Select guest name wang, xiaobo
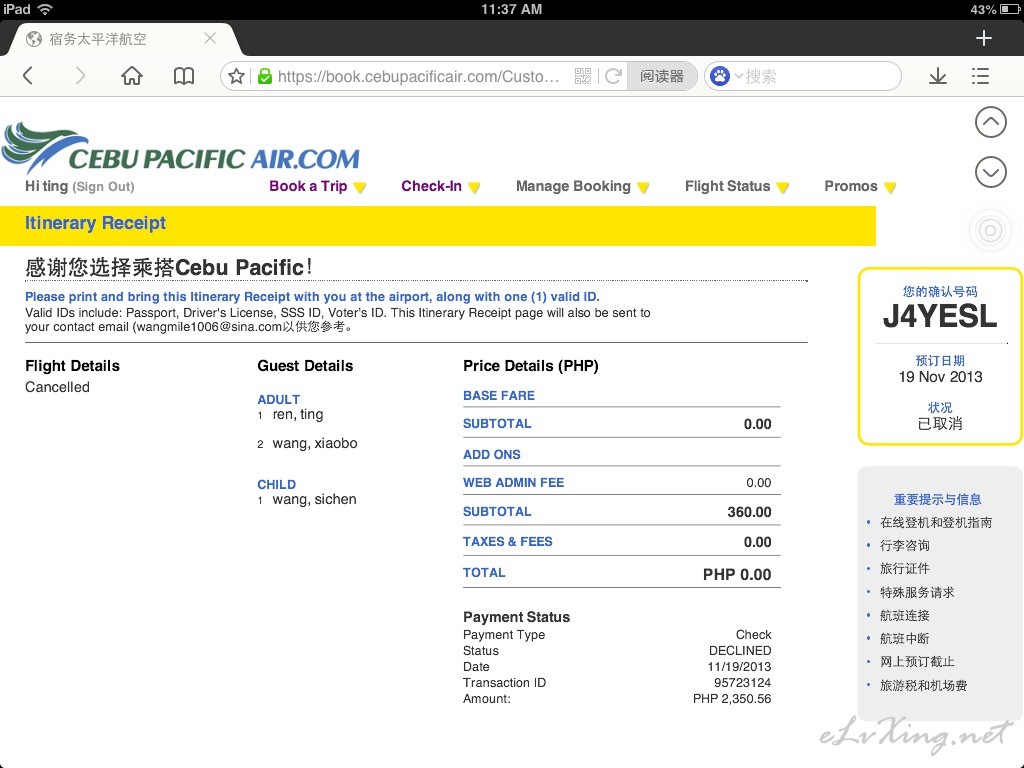The image size is (1024, 768). (315, 443)
